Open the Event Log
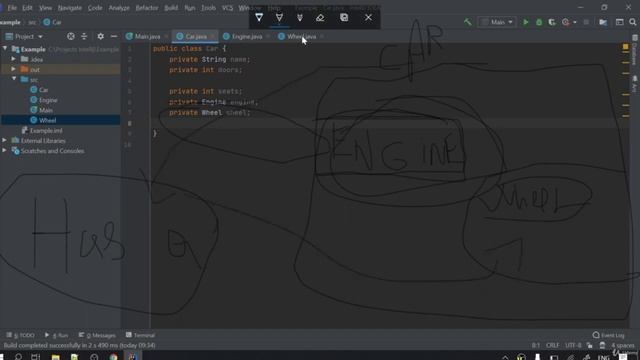 [609, 335]
